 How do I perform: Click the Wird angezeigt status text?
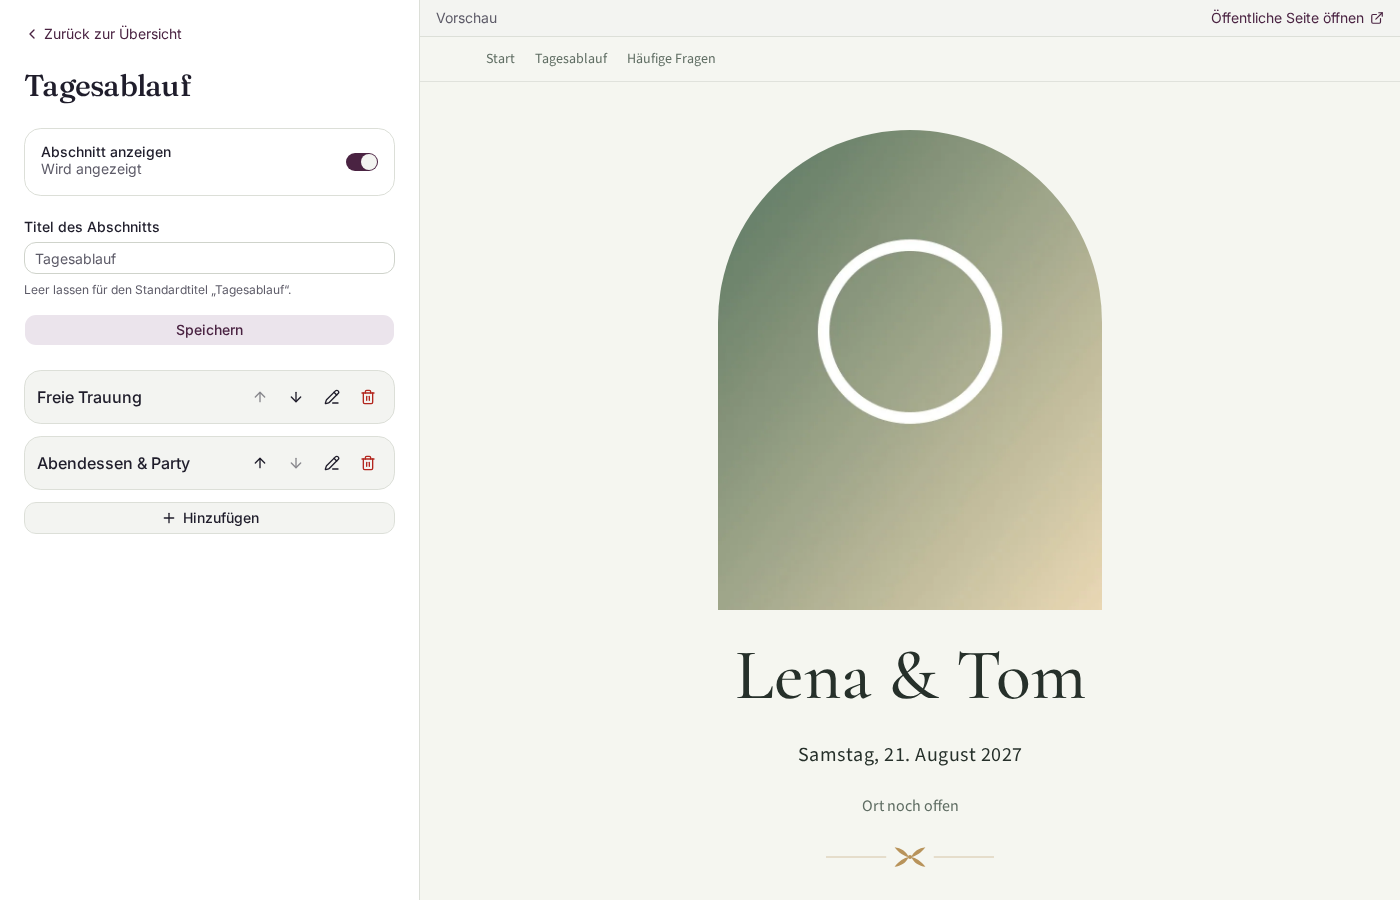91,169
